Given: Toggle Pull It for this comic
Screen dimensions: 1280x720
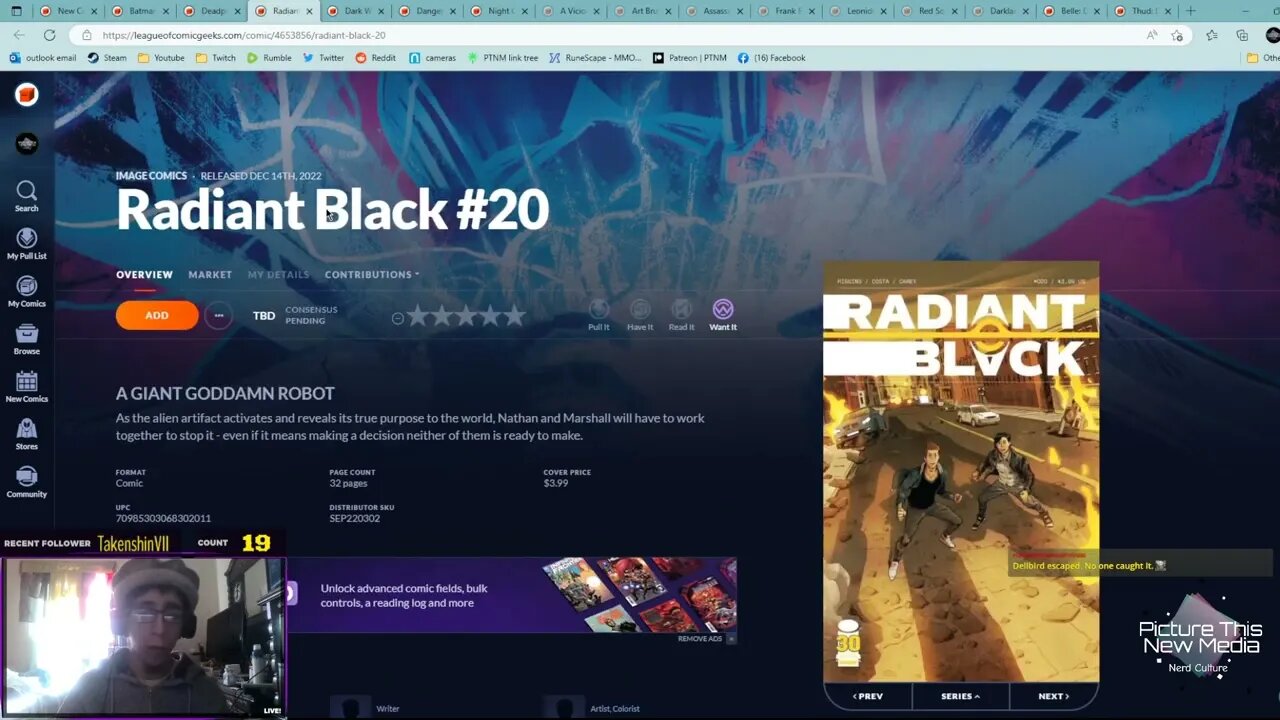Looking at the screenshot, I should tap(599, 315).
